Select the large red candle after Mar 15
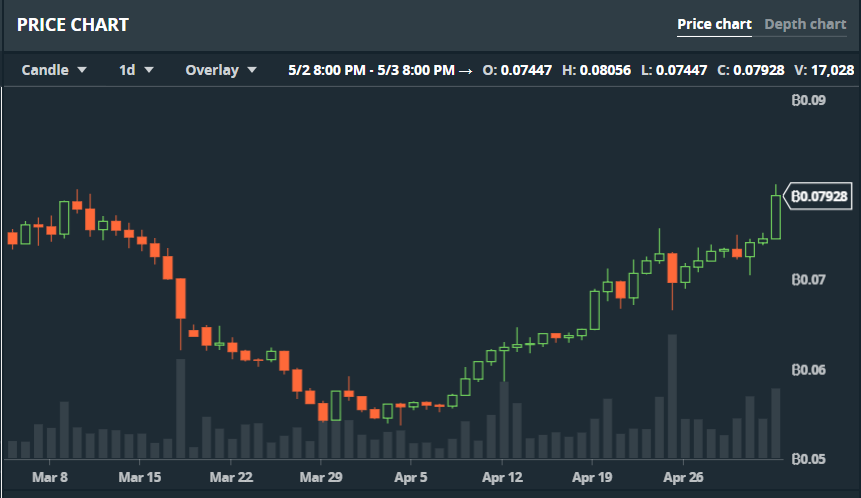The height and width of the screenshot is (498, 861). pyautogui.click(x=181, y=298)
